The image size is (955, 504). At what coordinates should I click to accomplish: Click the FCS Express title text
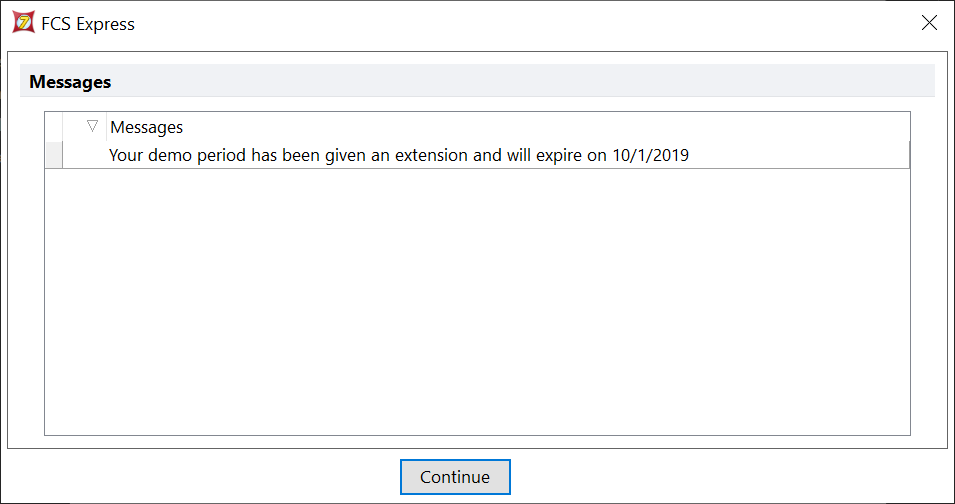click(88, 24)
